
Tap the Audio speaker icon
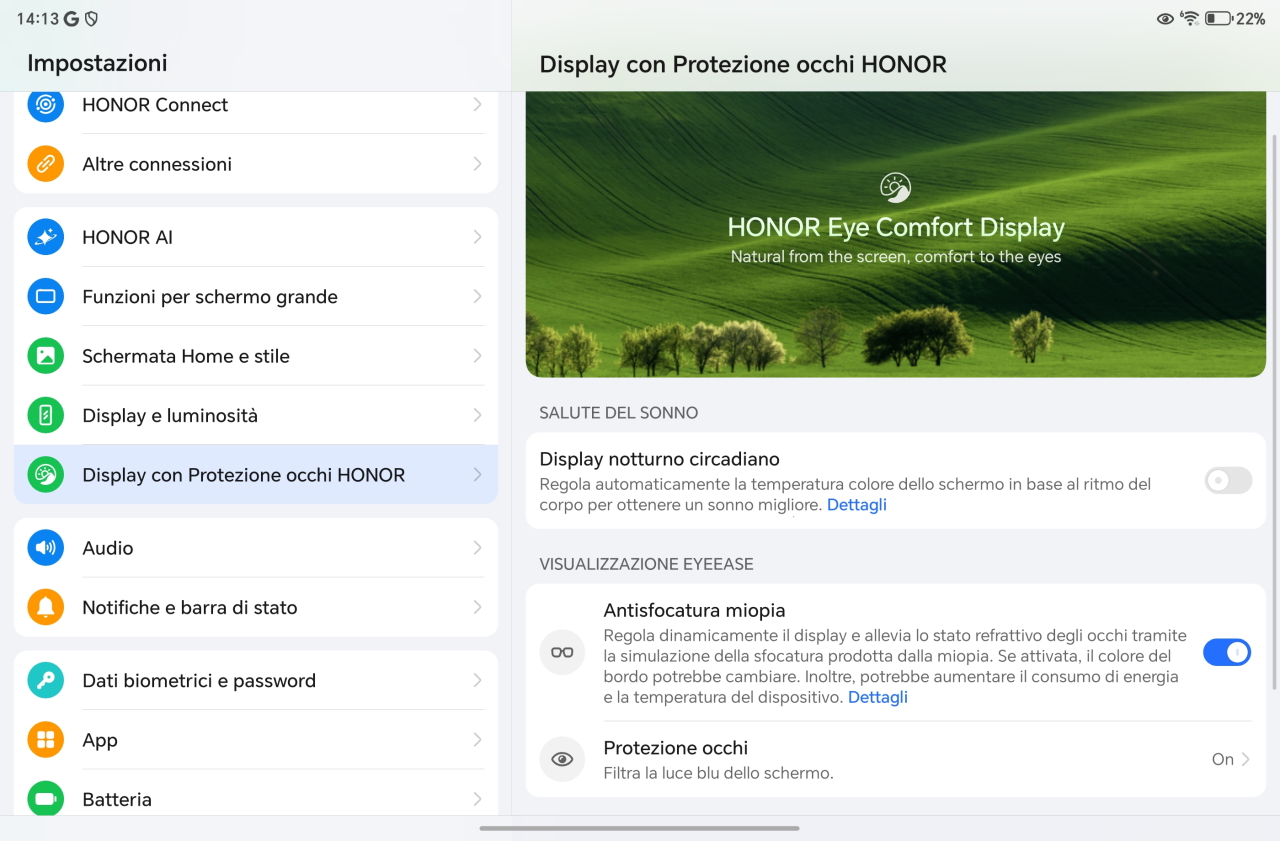pyautogui.click(x=45, y=548)
